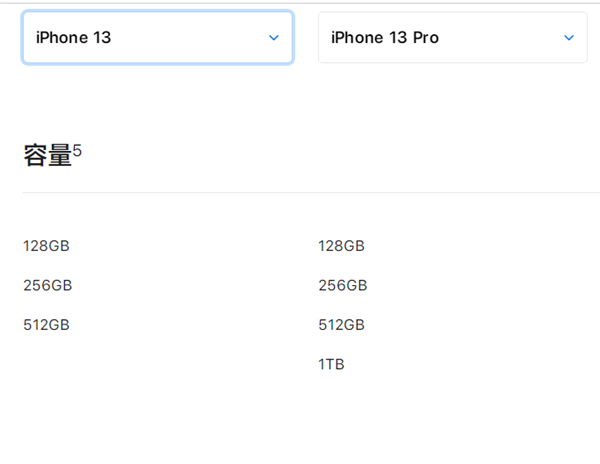Click the chevron arrow in iPhone 13 Pro selector
This screenshot has height=464, width=600.
569,38
